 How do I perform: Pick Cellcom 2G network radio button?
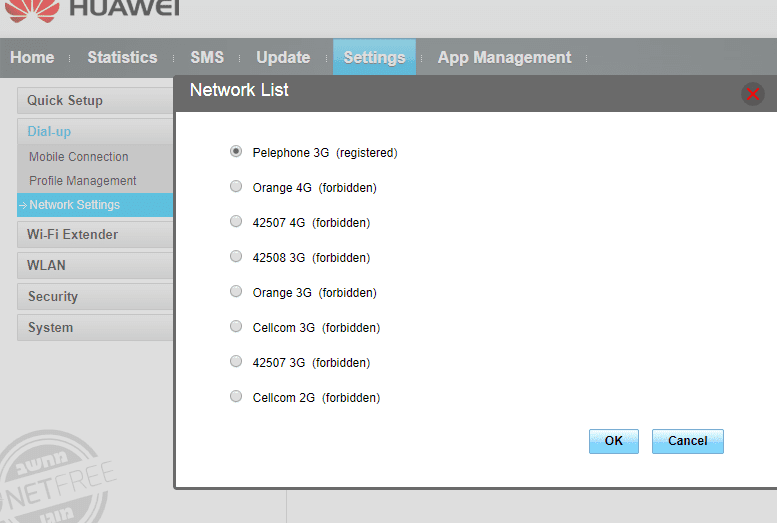(x=236, y=397)
